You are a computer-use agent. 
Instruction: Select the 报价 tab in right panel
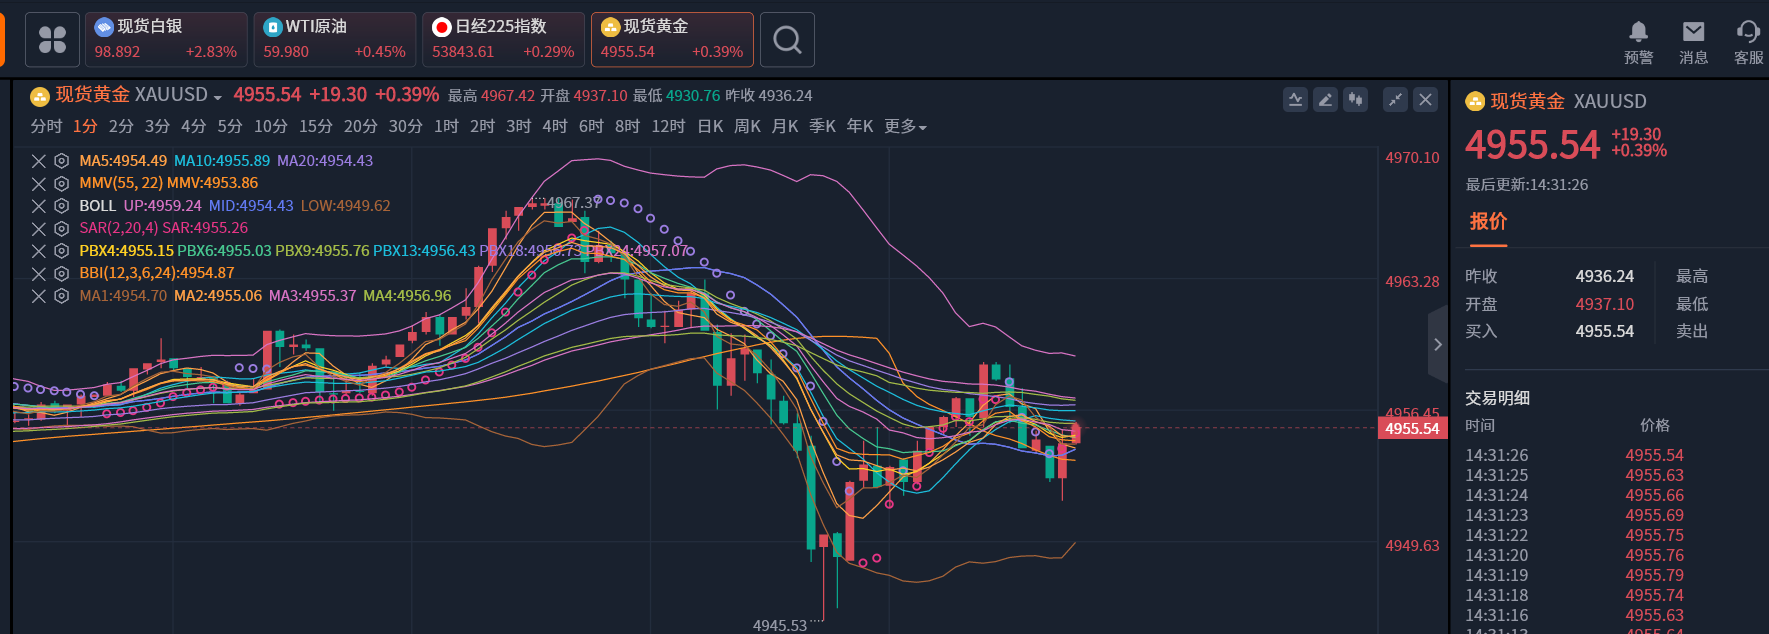point(1488,222)
